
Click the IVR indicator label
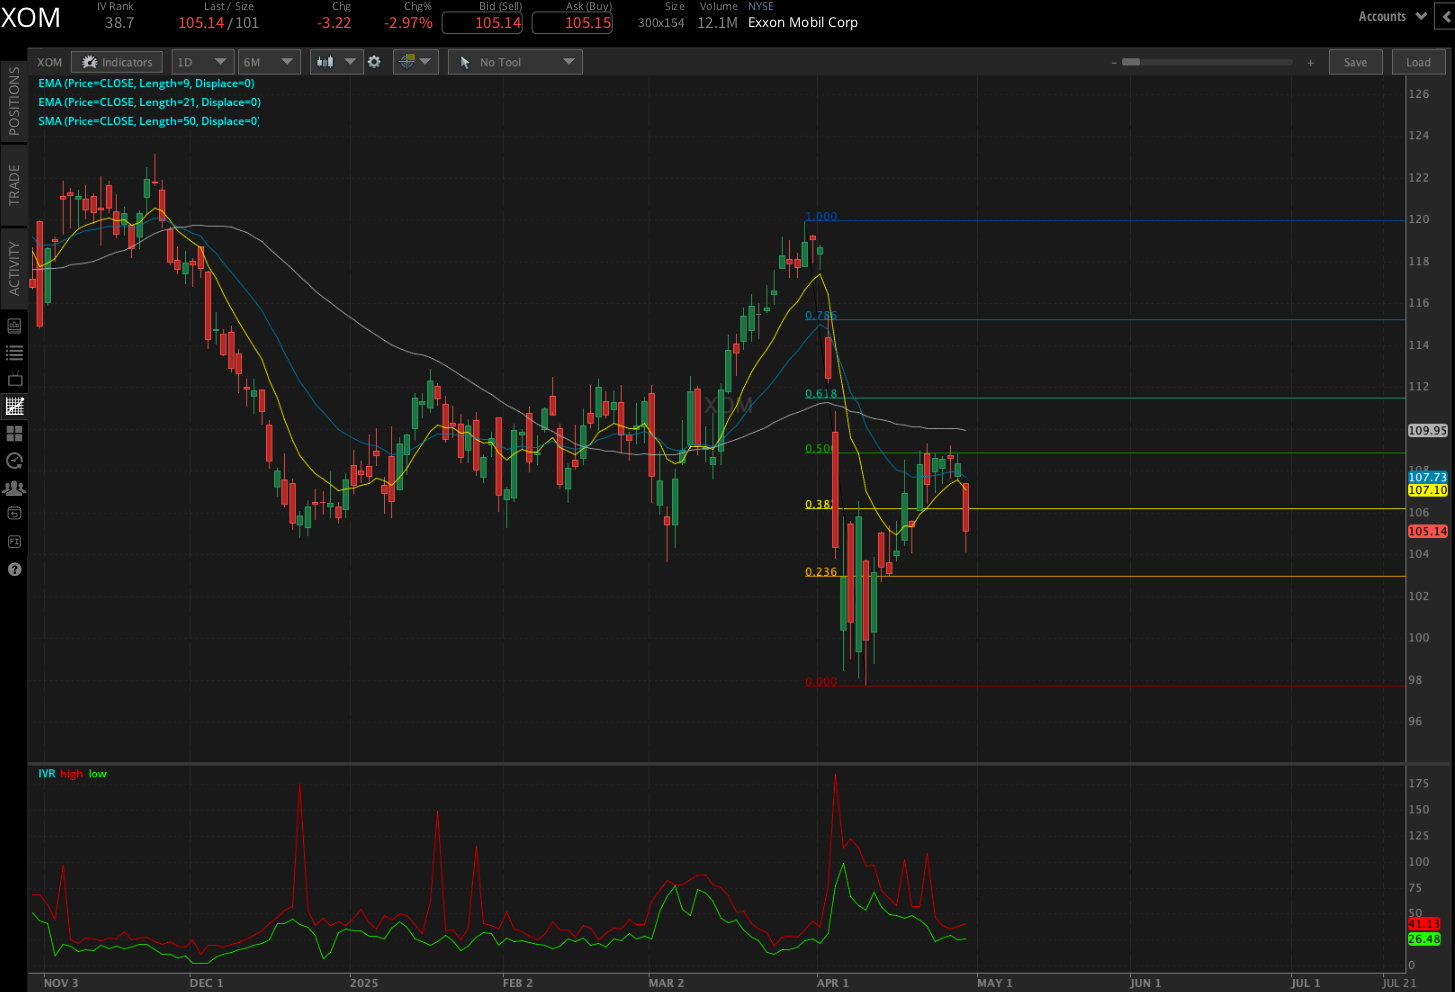(x=47, y=774)
